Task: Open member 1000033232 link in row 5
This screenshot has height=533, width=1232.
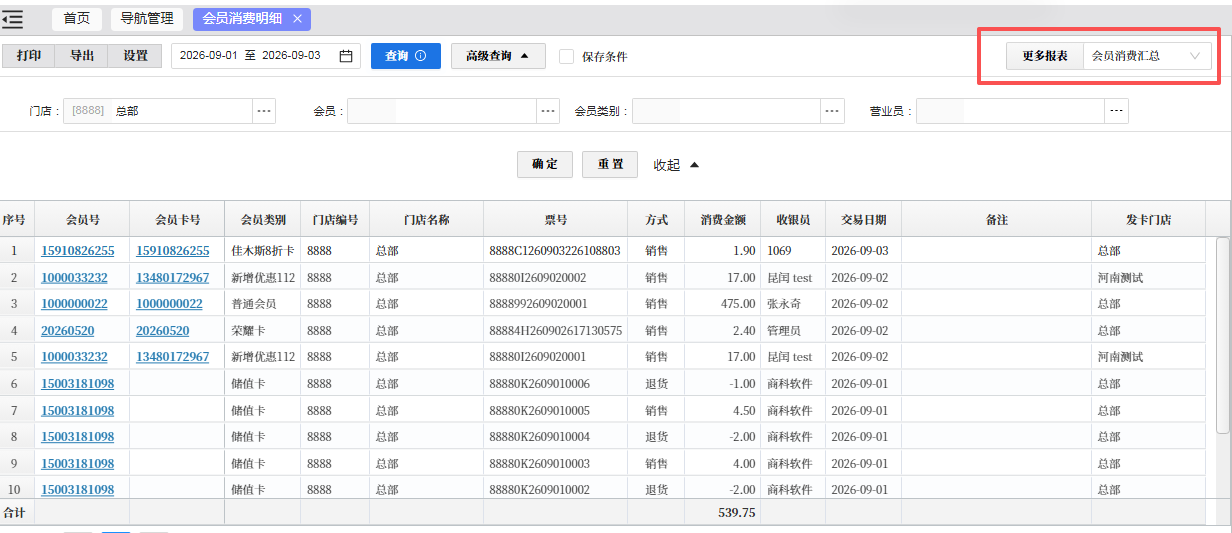Action: pyautogui.click(x=74, y=357)
